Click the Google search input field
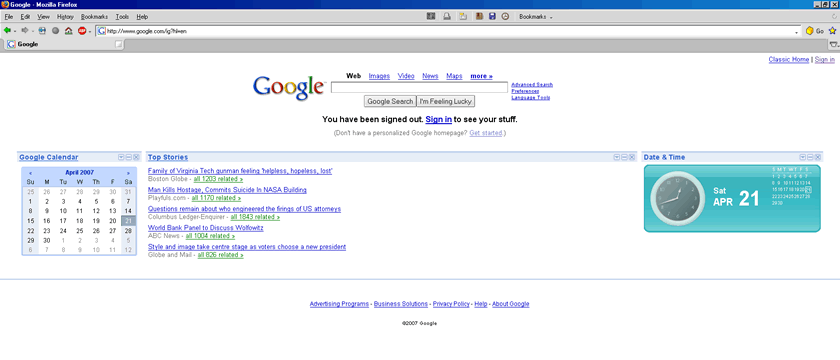The width and height of the screenshot is (840, 360). (419, 87)
